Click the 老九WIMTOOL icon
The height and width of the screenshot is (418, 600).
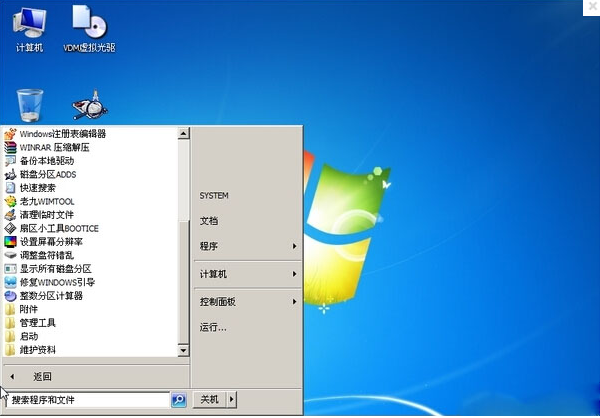10,201
